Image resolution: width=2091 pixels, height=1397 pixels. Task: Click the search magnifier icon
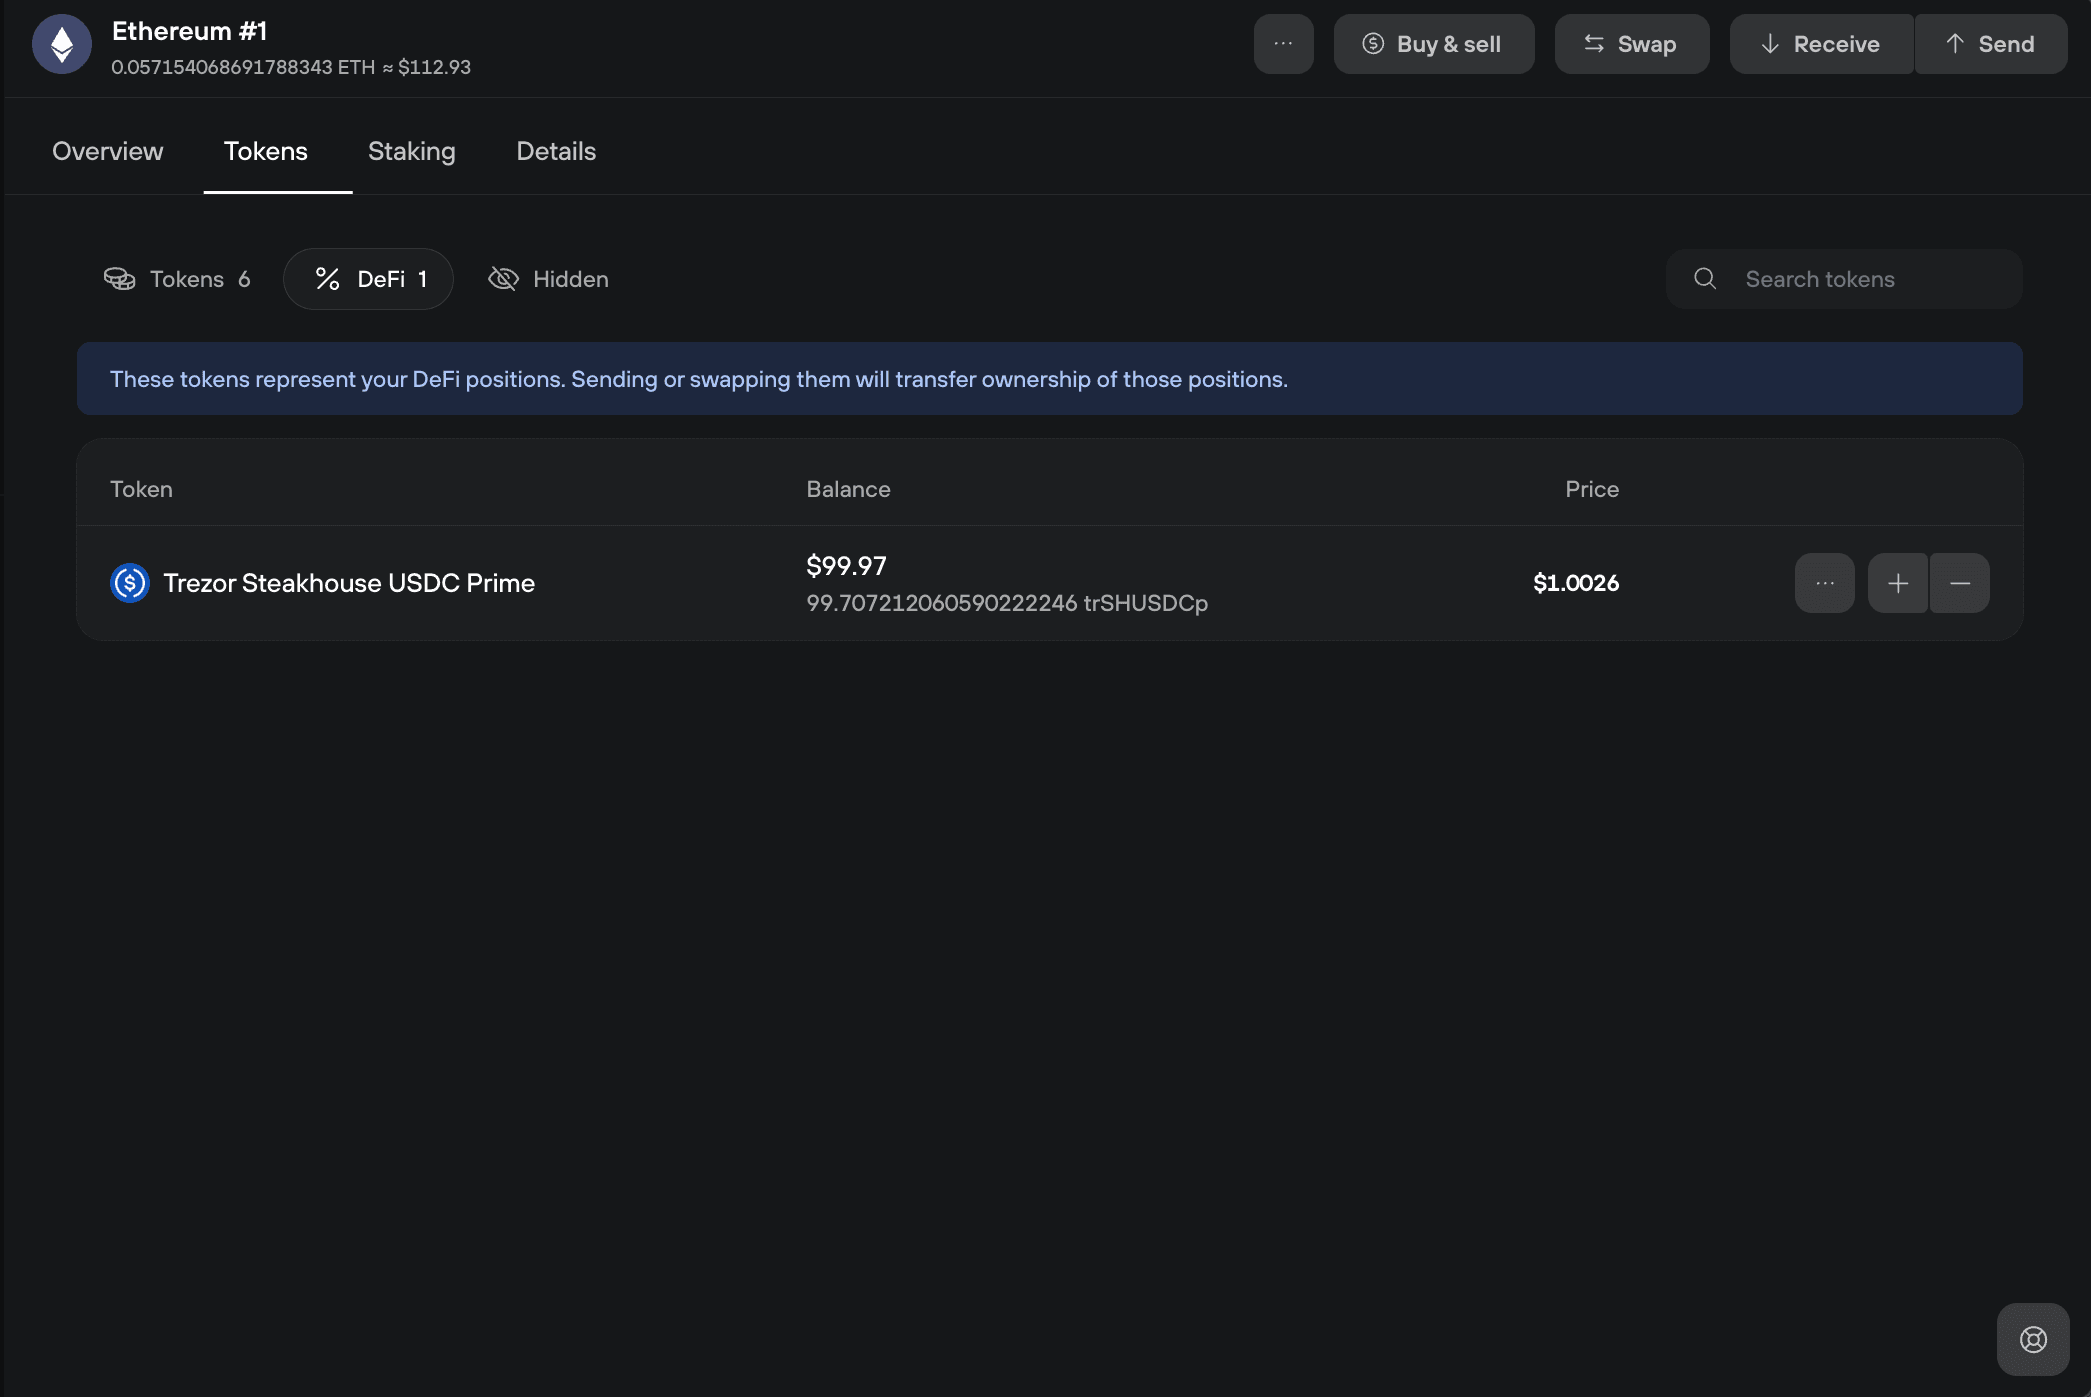[x=1705, y=279]
